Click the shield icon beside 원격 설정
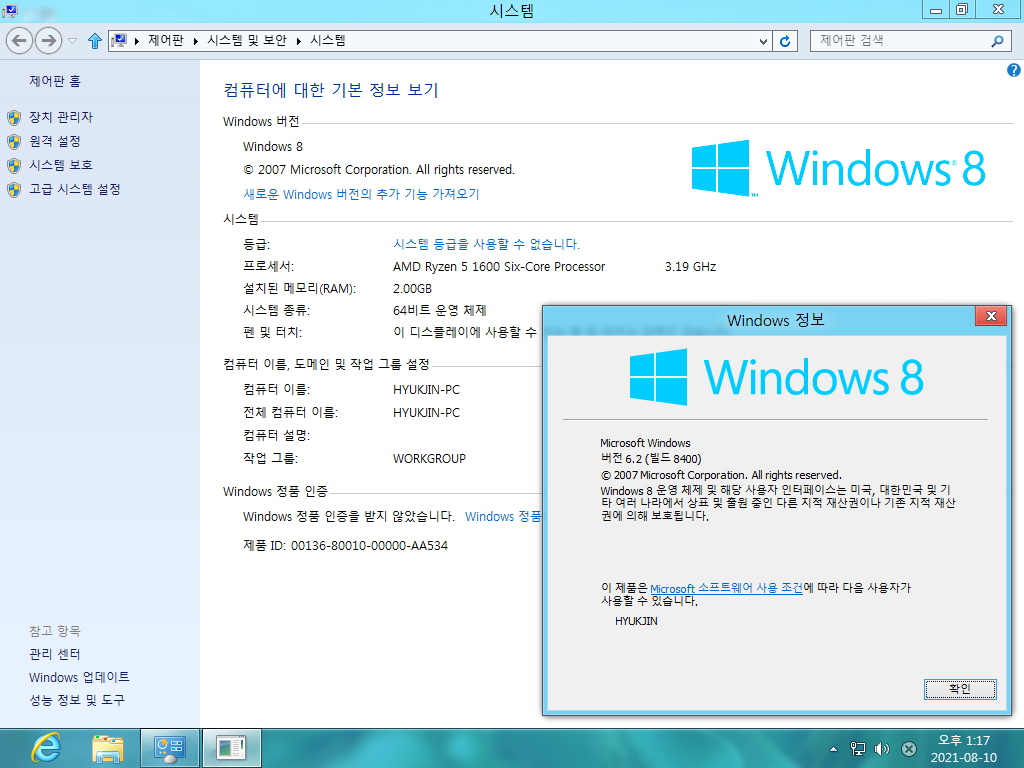 click(x=14, y=142)
